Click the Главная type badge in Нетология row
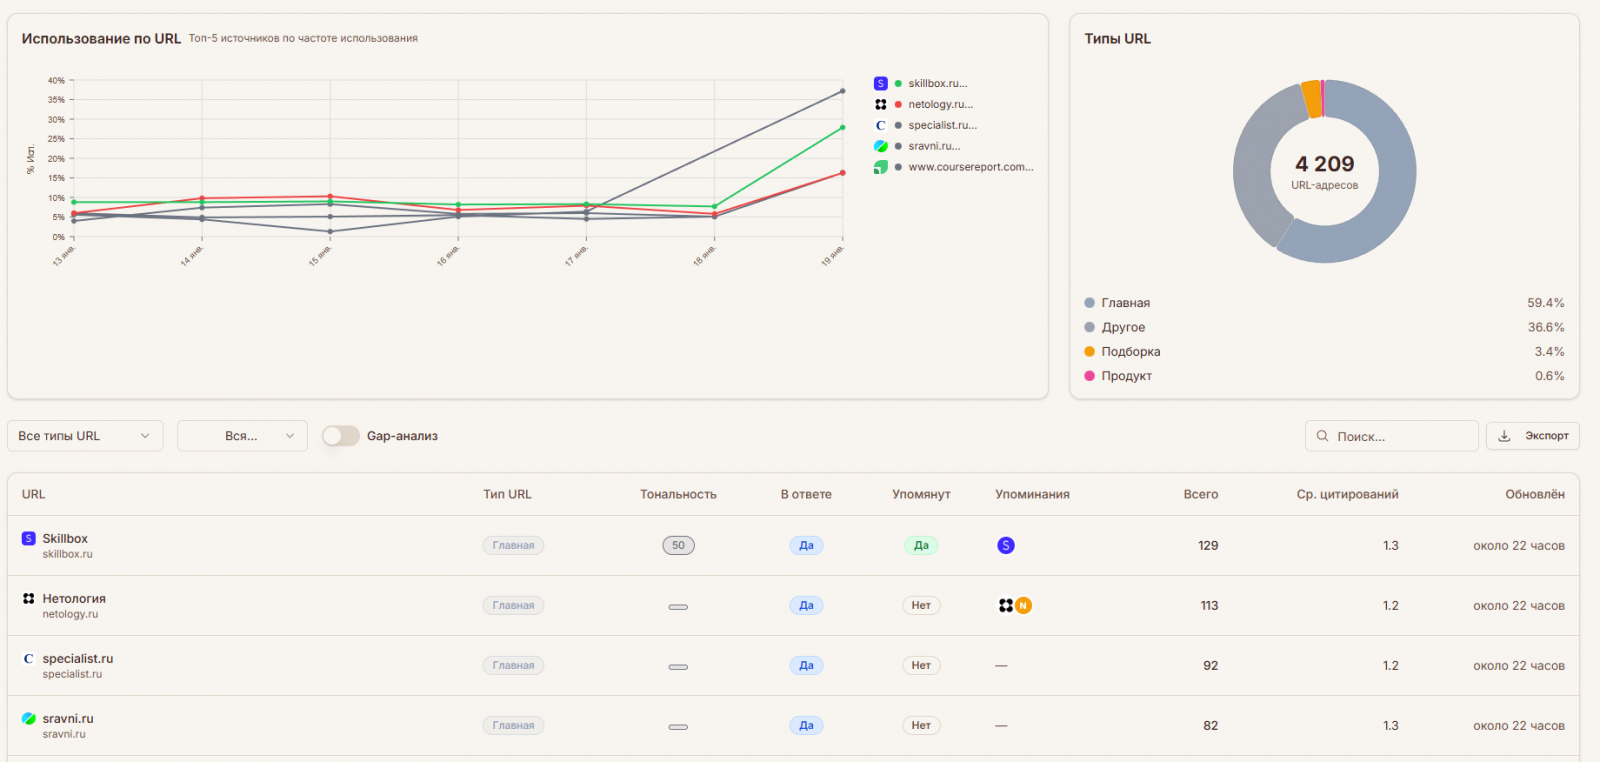1600x762 pixels. point(513,606)
